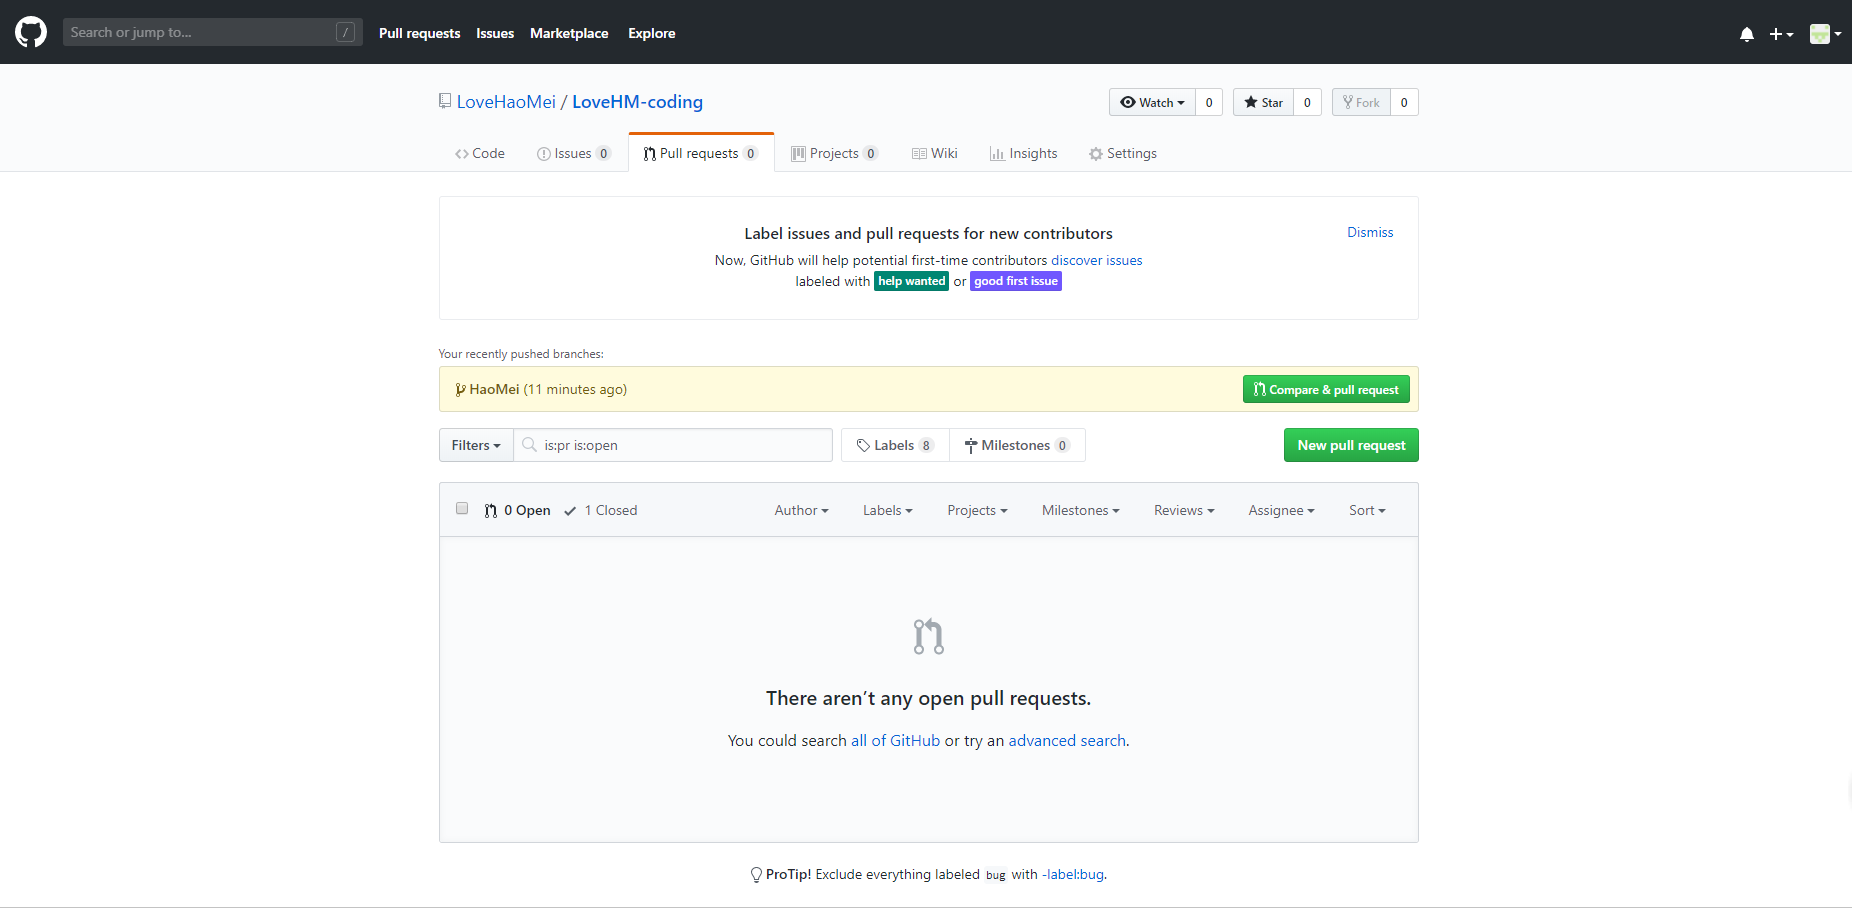The height and width of the screenshot is (909, 1852).
Task: Switch to the Wiki tab
Action: tap(935, 153)
